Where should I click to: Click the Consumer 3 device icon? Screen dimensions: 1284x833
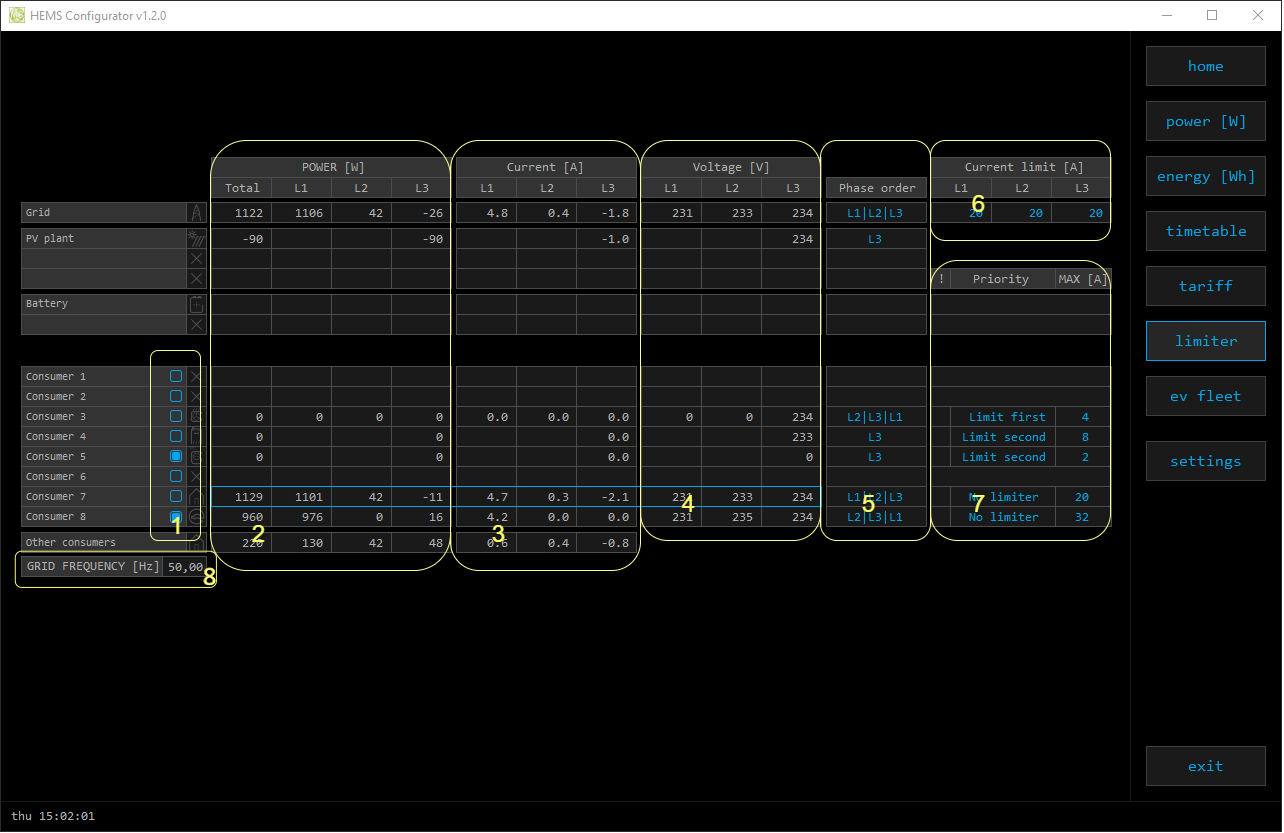point(196,417)
